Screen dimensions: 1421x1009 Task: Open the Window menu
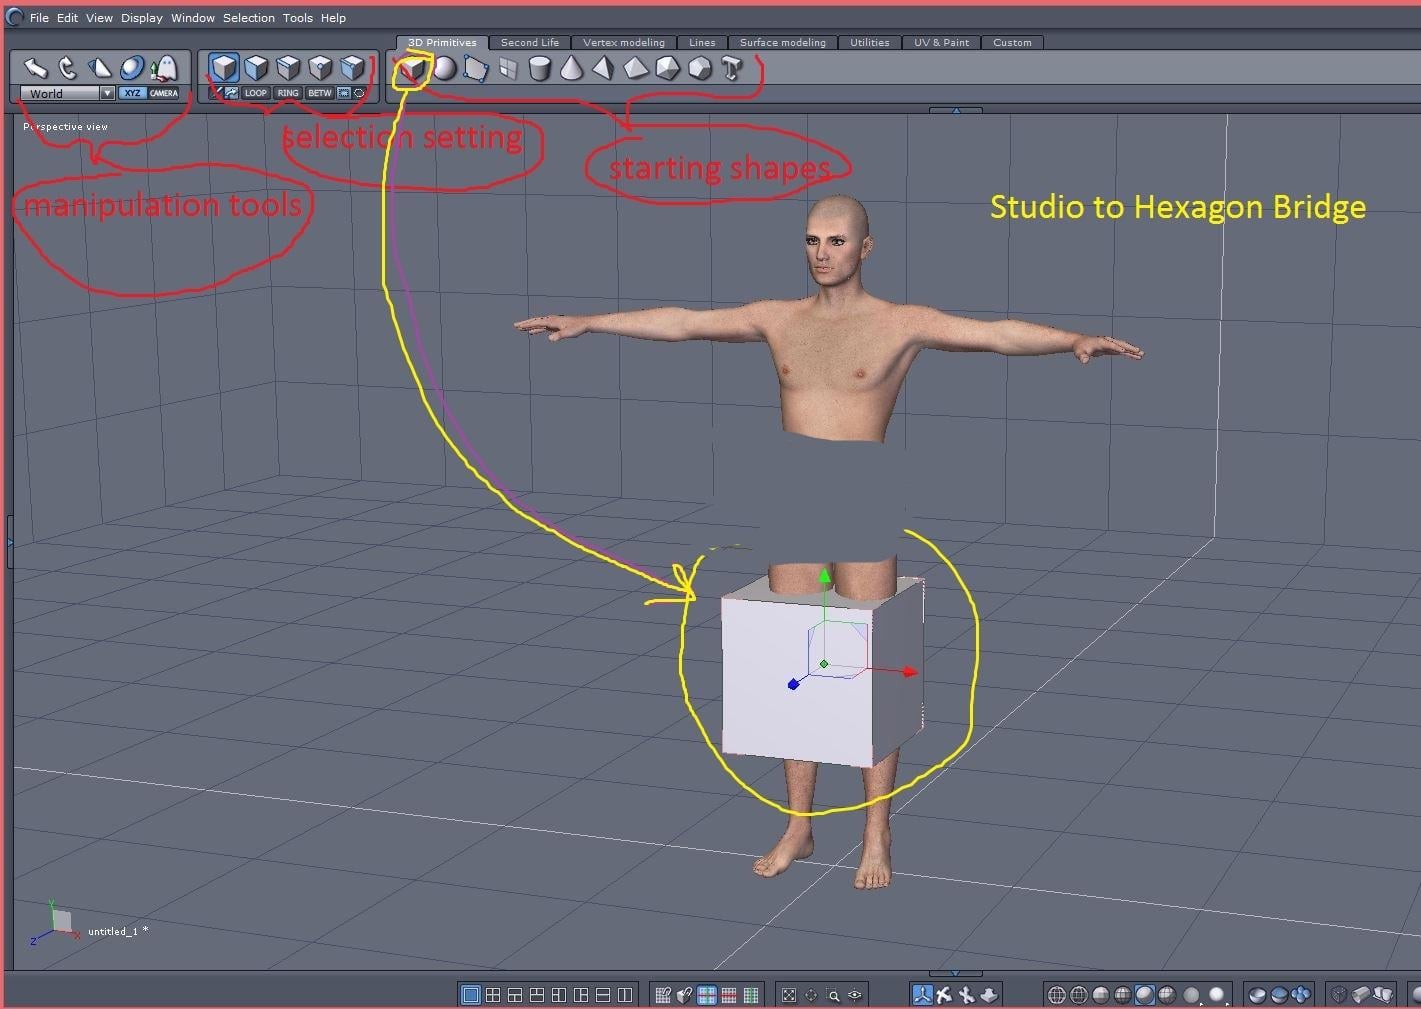(193, 18)
